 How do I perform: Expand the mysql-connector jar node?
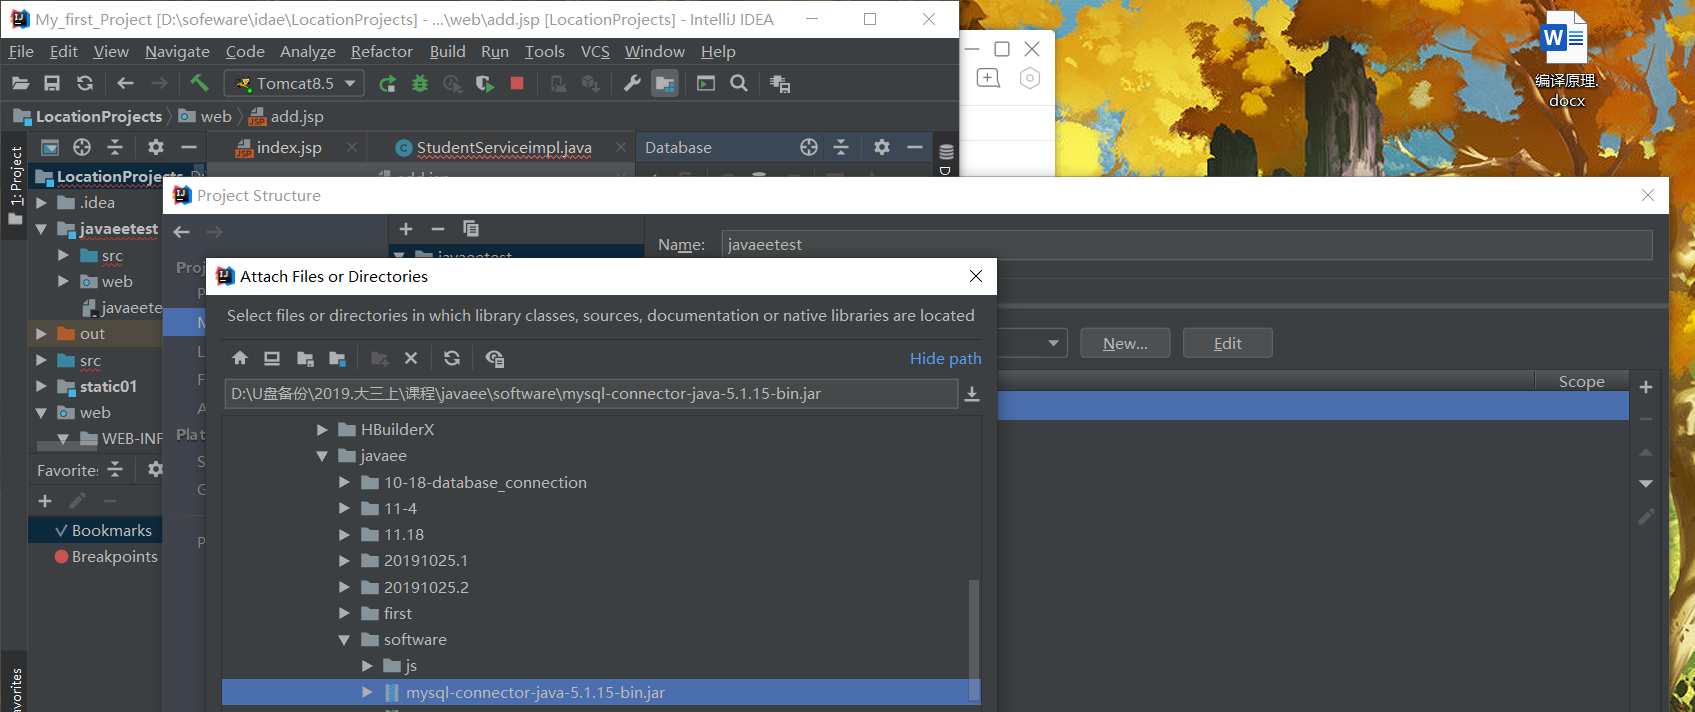click(x=367, y=692)
